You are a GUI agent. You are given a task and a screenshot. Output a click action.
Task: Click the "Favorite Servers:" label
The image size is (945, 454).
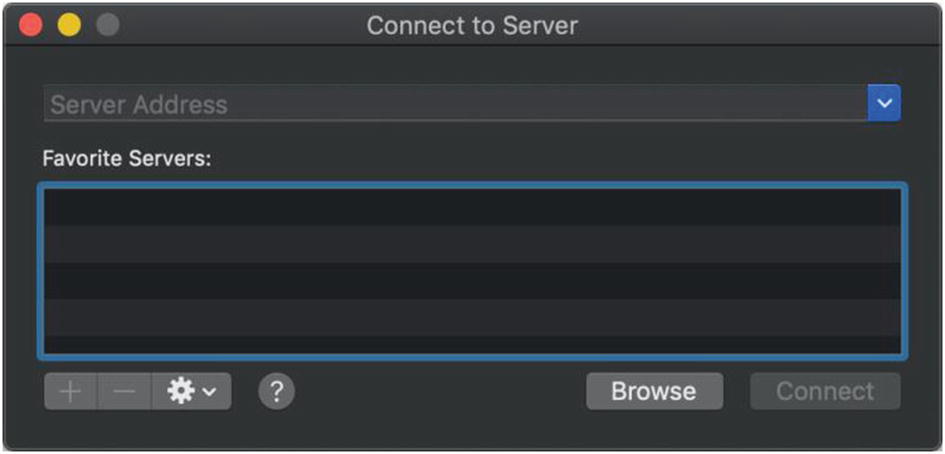pyautogui.click(x=127, y=158)
